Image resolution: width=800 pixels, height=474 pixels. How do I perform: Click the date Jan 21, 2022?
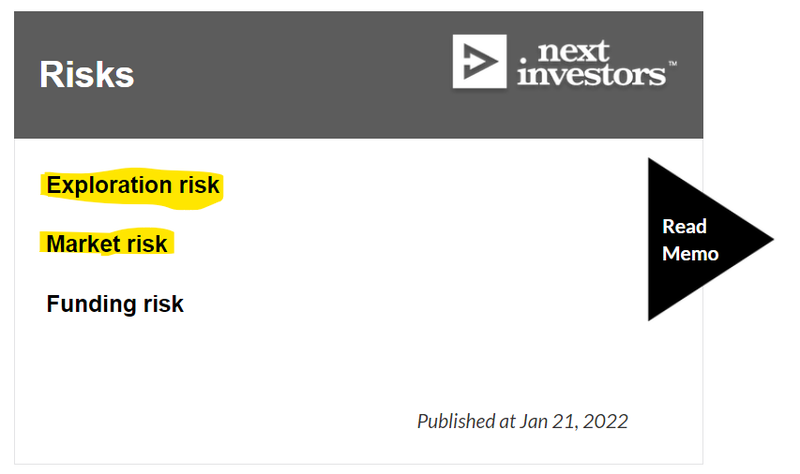click(574, 421)
